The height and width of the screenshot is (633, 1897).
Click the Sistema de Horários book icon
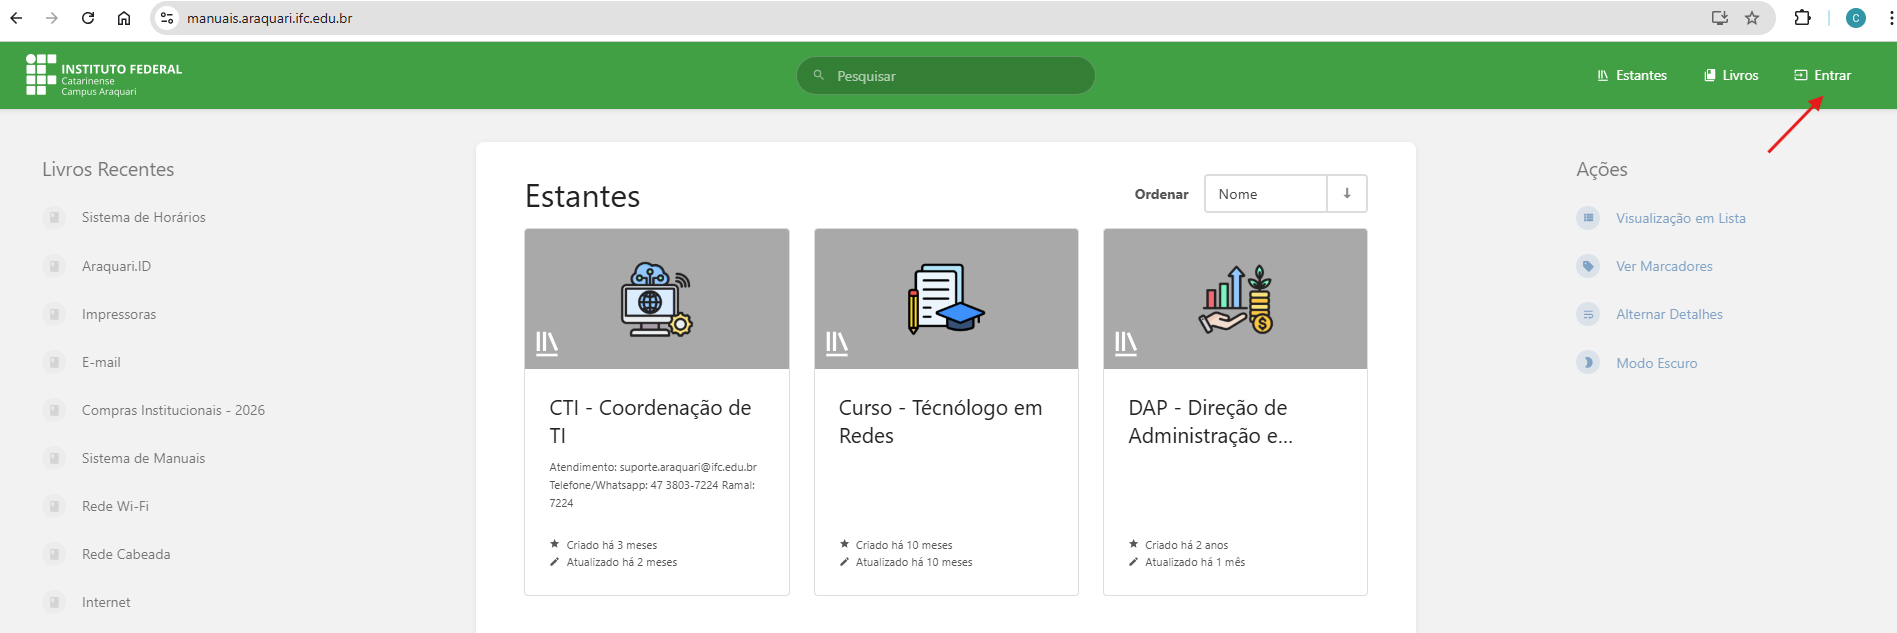coord(55,218)
